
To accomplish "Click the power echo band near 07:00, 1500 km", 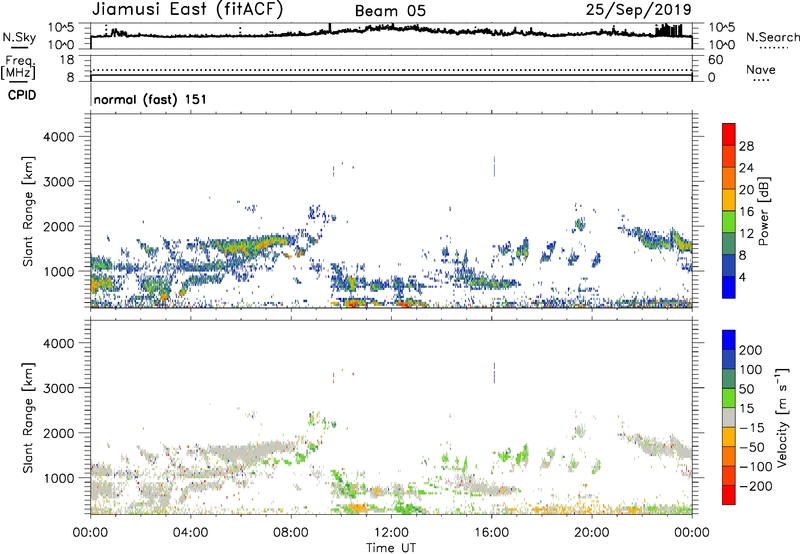I will pyautogui.click(x=255, y=245).
